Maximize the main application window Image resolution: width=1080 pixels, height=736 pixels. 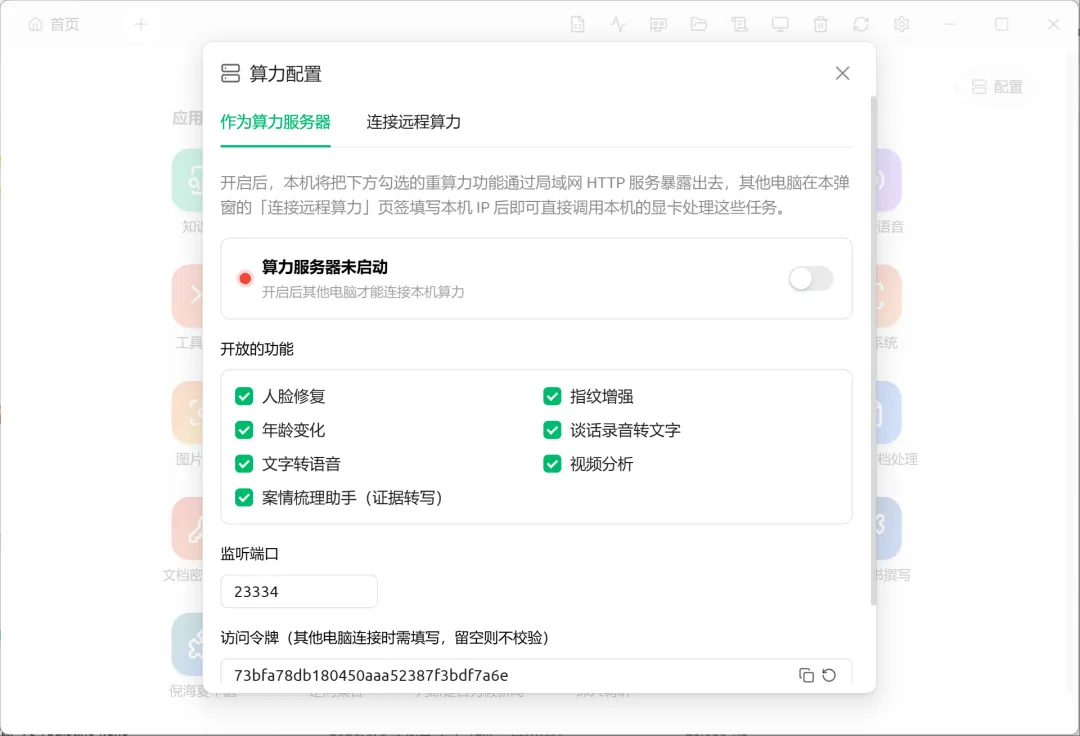coord(1001,25)
